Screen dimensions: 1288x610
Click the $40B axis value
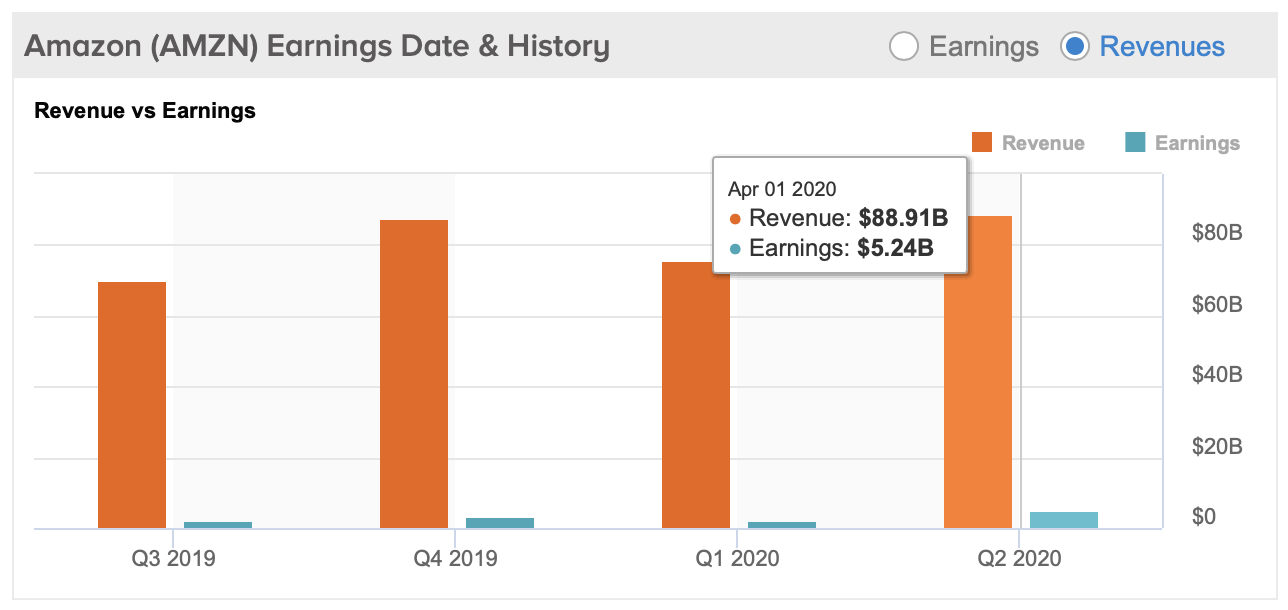point(1217,375)
